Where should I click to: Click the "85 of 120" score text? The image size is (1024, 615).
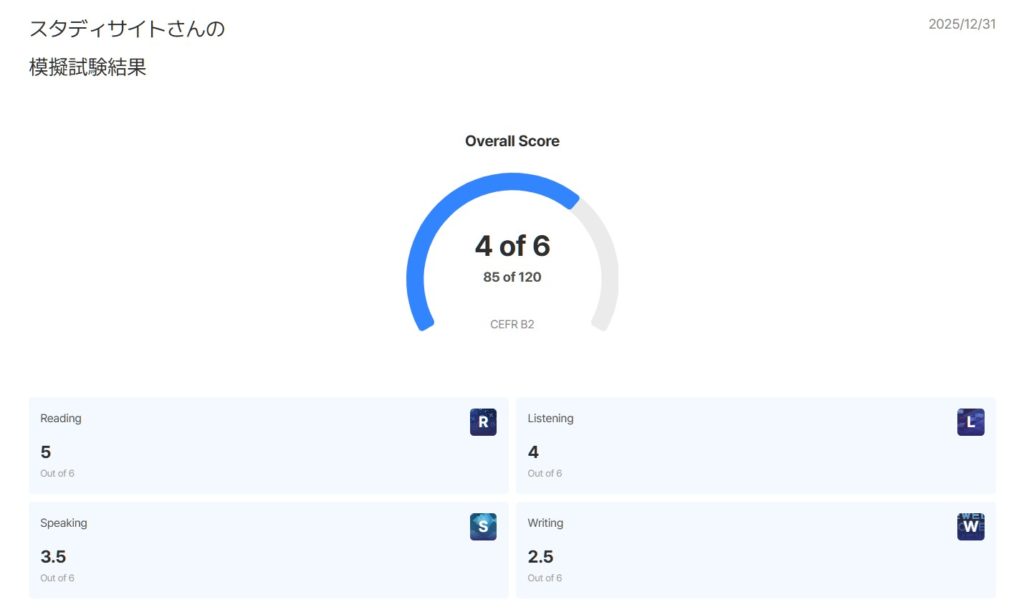512,277
